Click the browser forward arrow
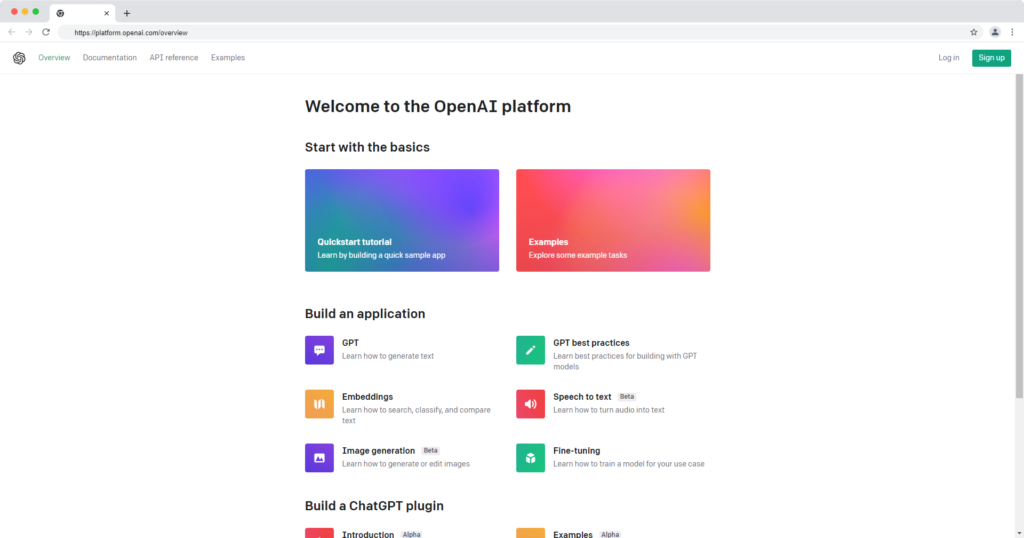The height and width of the screenshot is (538, 1024). (29, 32)
